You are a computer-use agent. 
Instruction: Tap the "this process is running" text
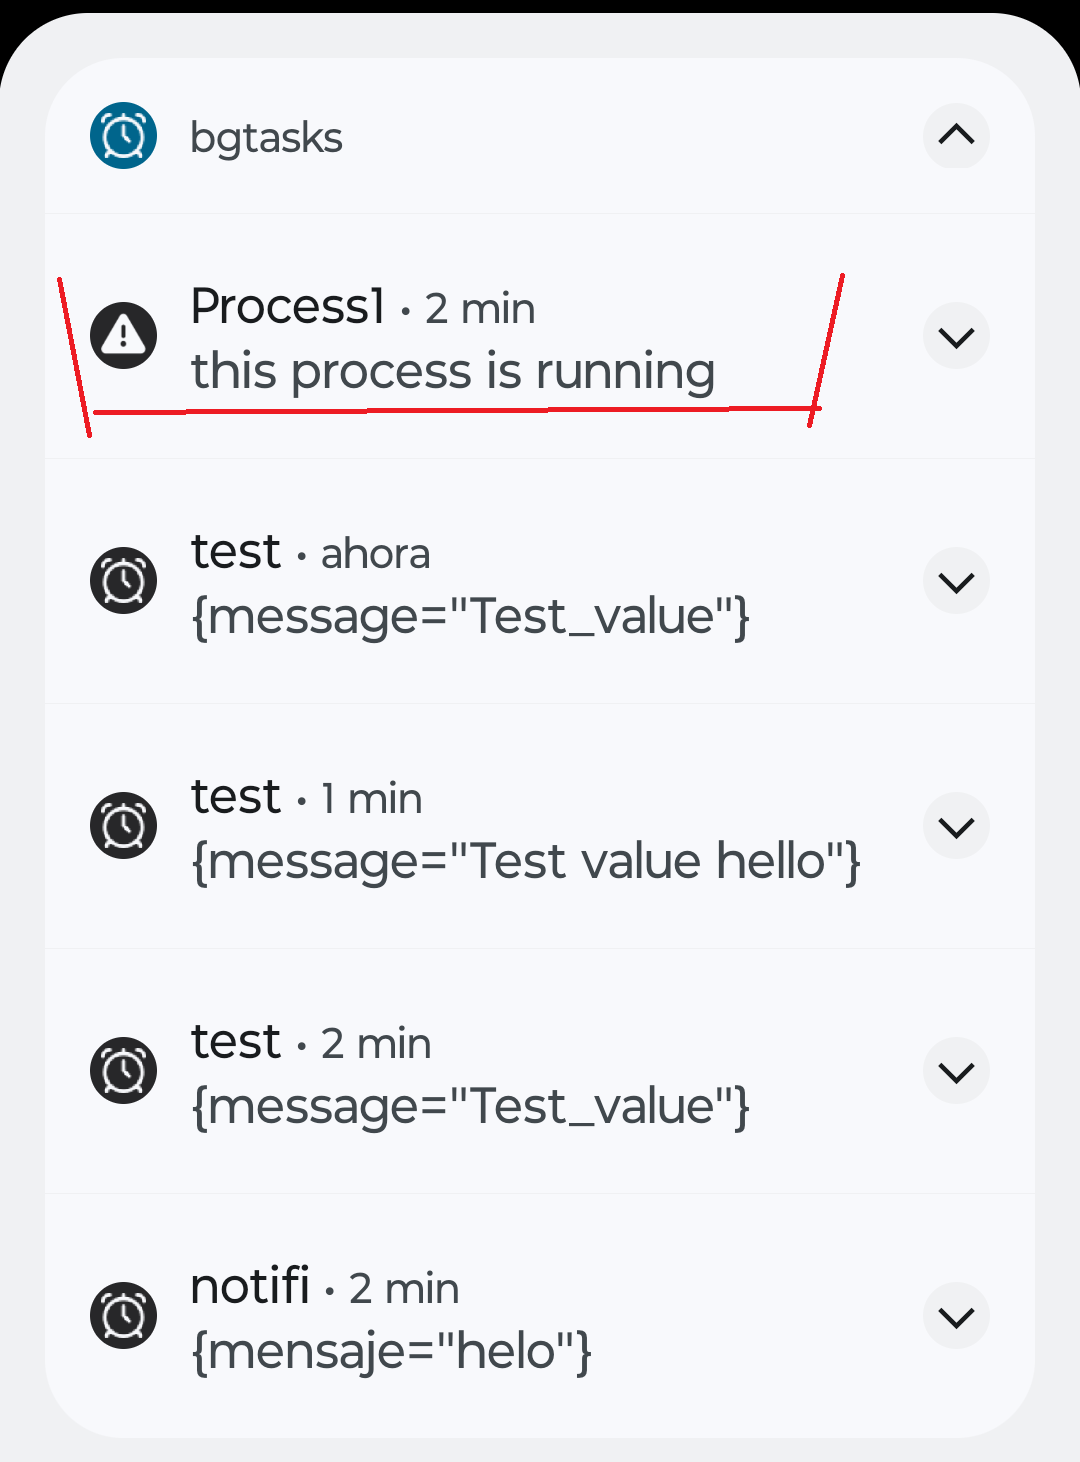pyautogui.click(x=453, y=372)
